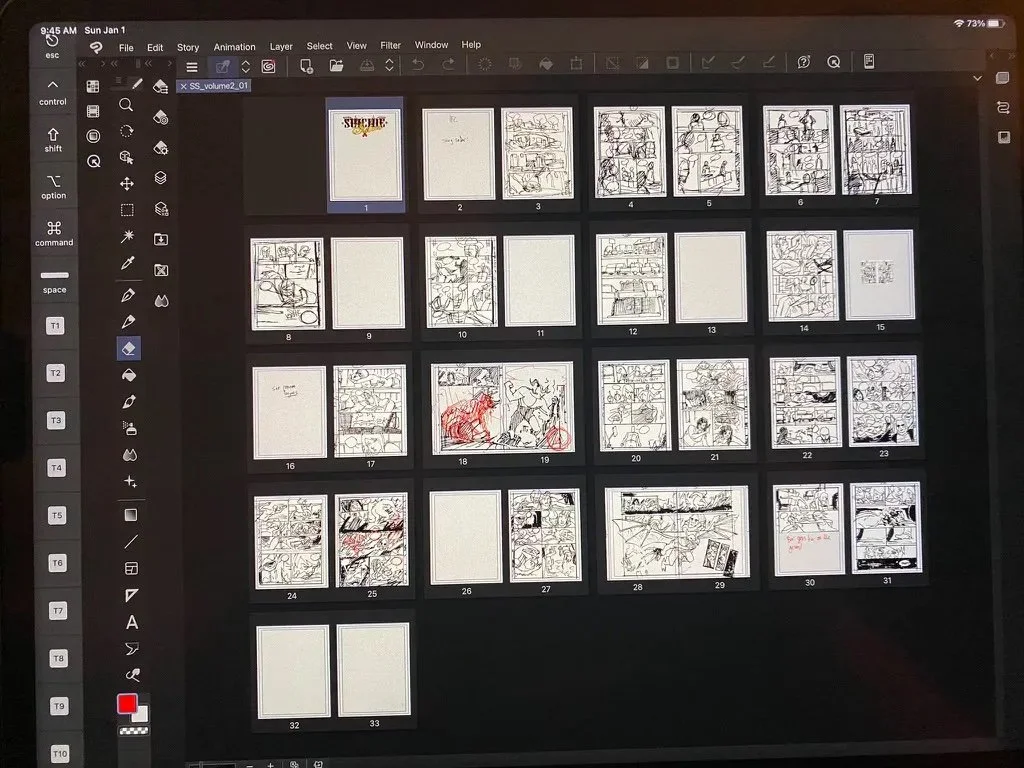1024x768 pixels.
Task: Tap the control modifier key
Action: click(x=53, y=93)
